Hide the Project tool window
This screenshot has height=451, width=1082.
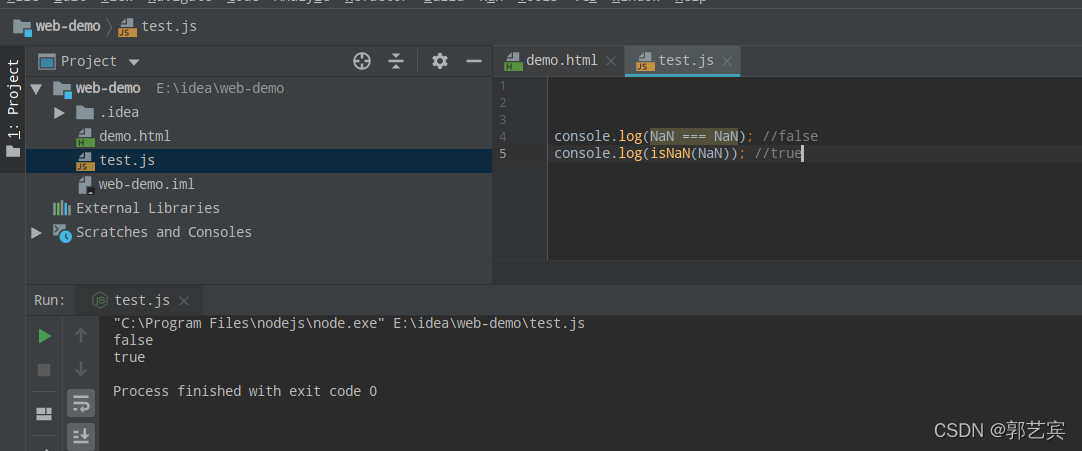[473, 61]
